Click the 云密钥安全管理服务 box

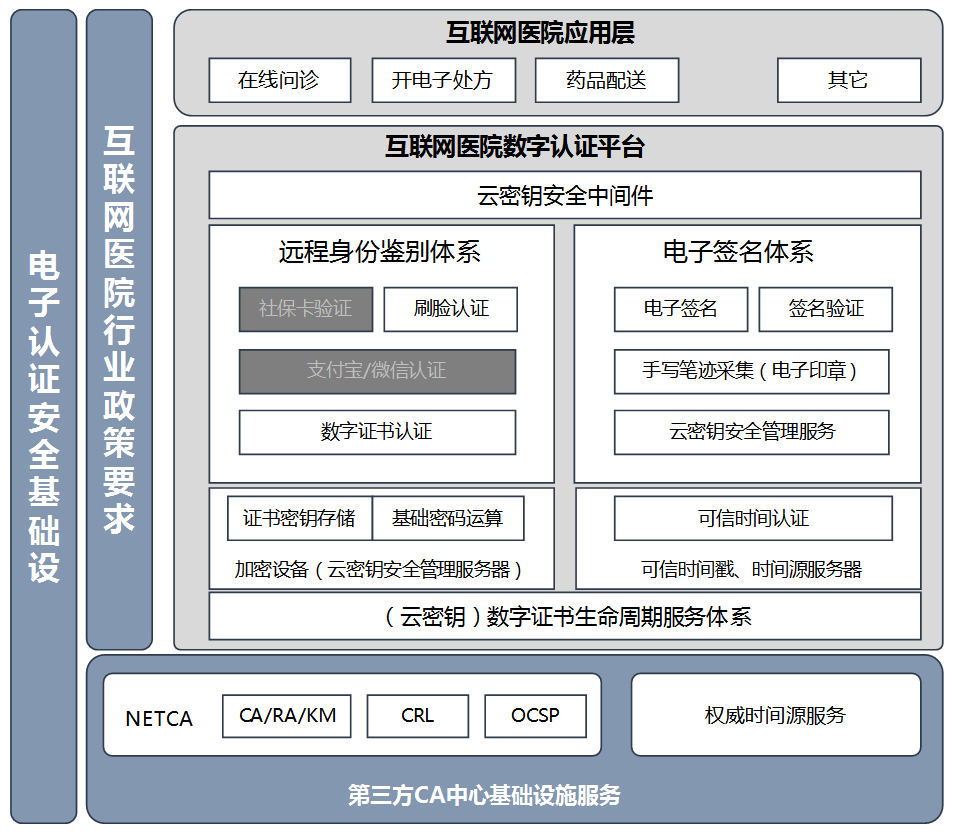(751, 432)
